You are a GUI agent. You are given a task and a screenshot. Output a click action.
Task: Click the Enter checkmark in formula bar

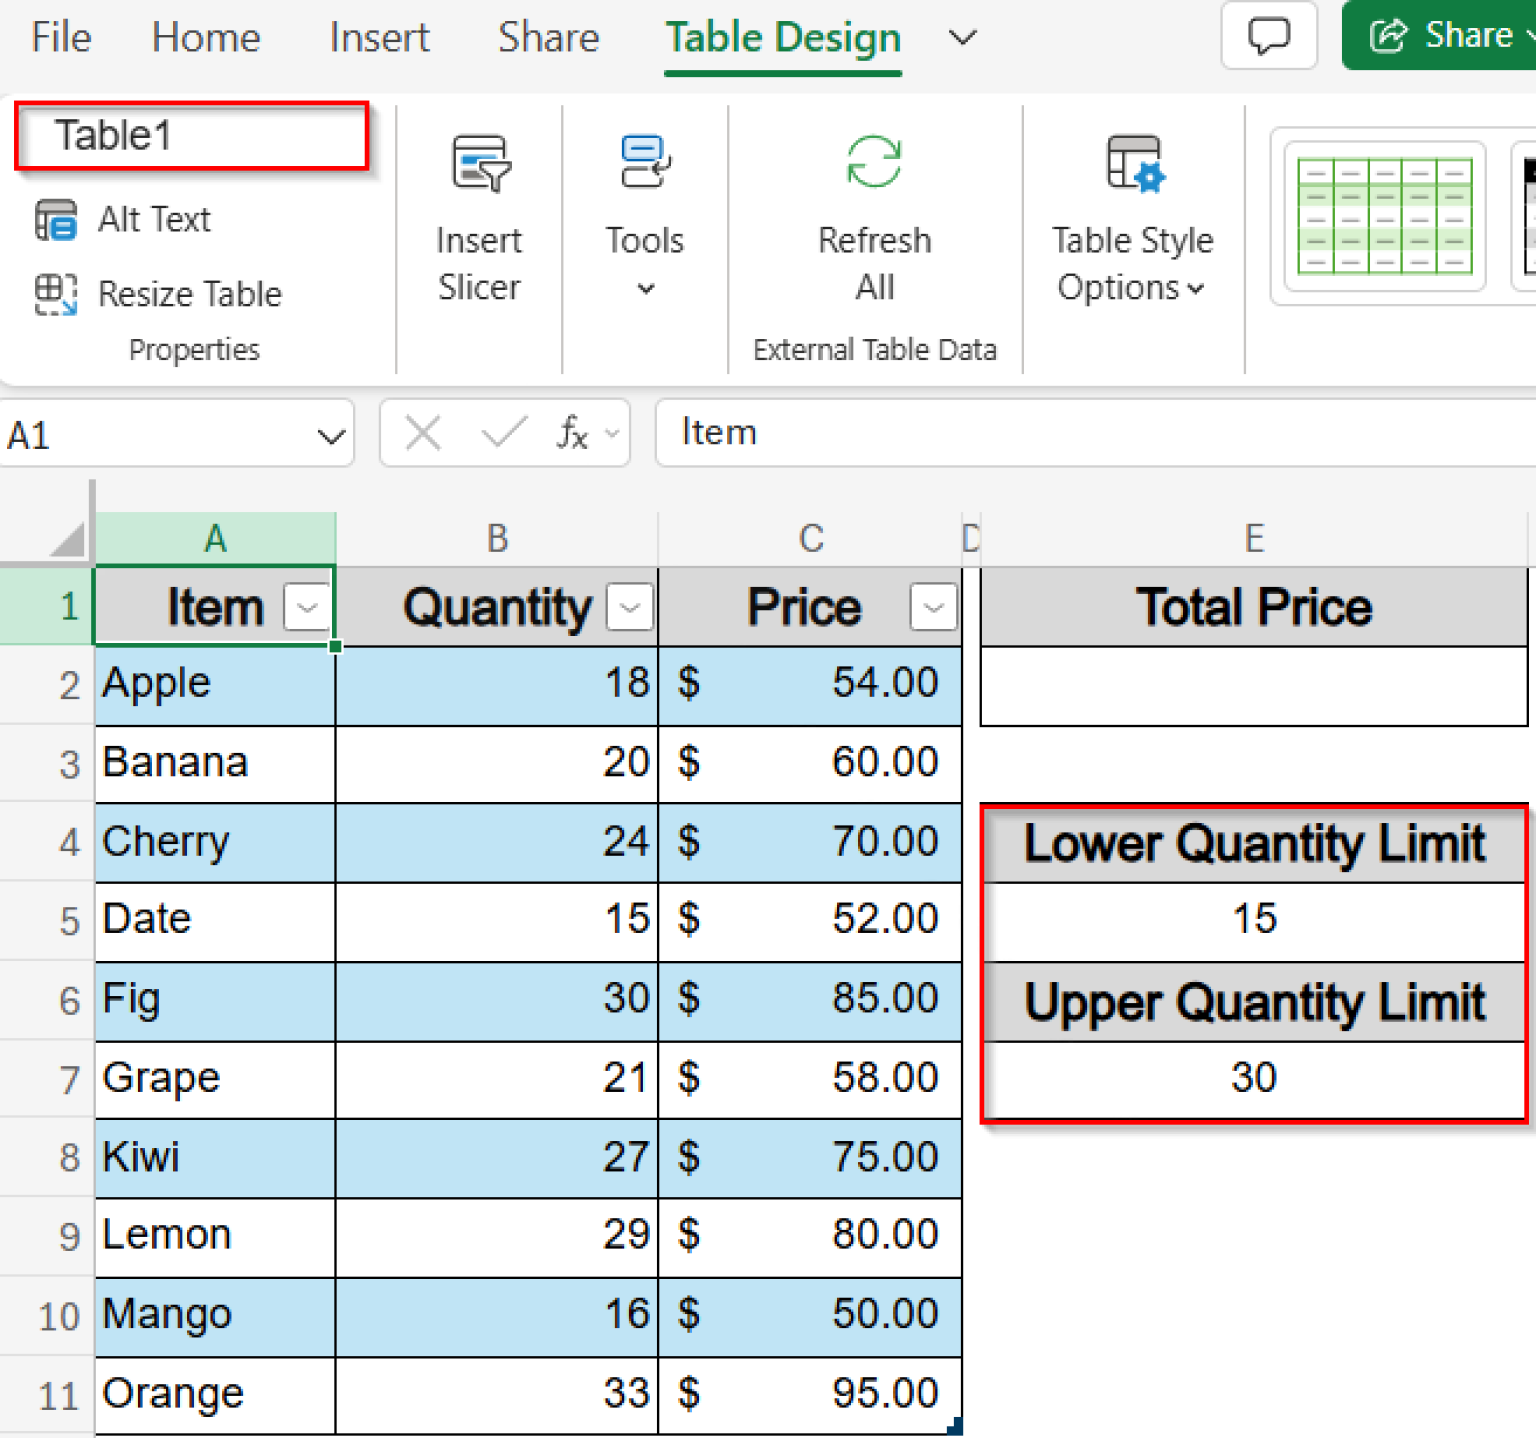click(x=502, y=433)
